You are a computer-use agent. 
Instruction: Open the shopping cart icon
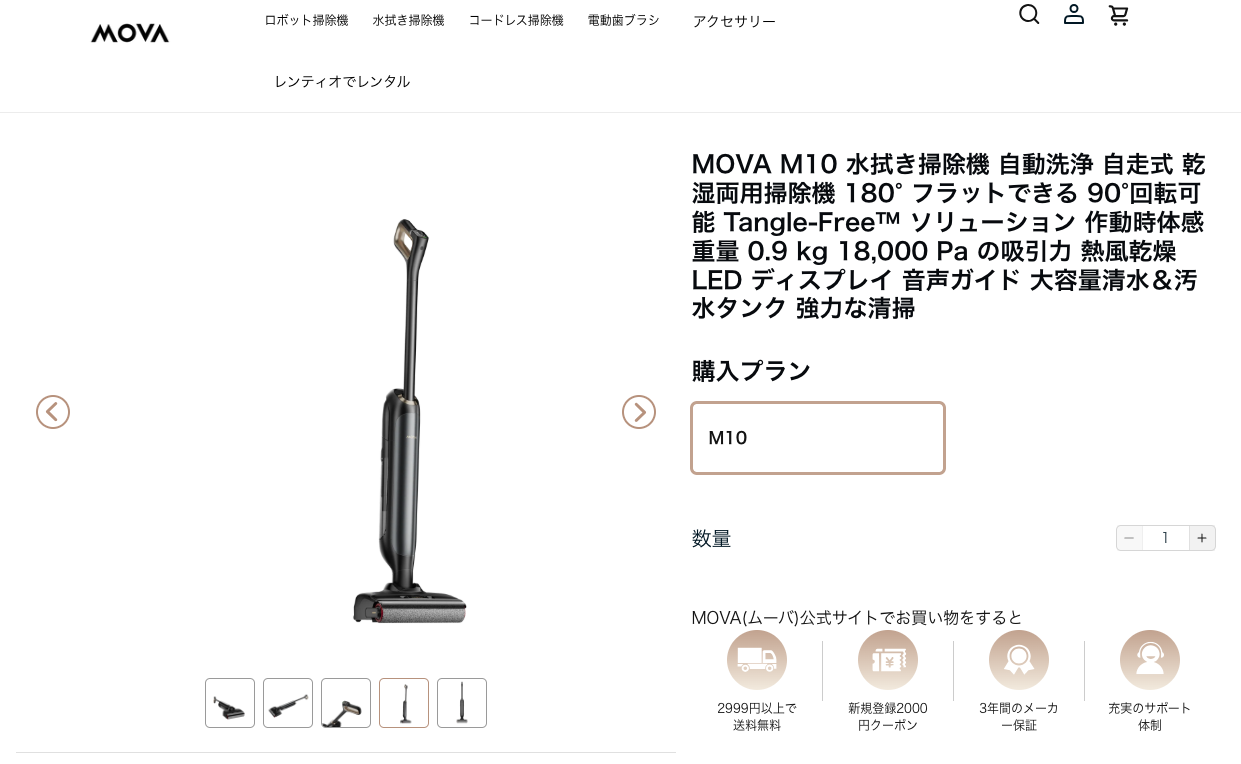click(x=1119, y=15)
